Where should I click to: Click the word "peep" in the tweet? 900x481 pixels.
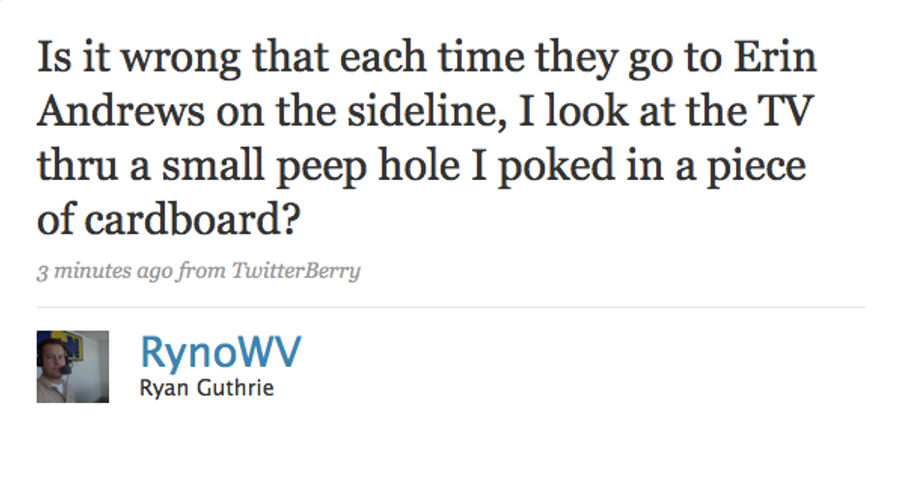coord(321,166)
